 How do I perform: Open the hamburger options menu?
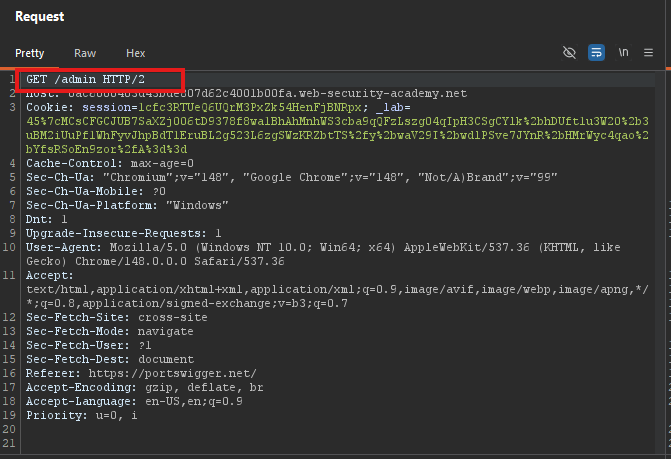coord(648,53)
